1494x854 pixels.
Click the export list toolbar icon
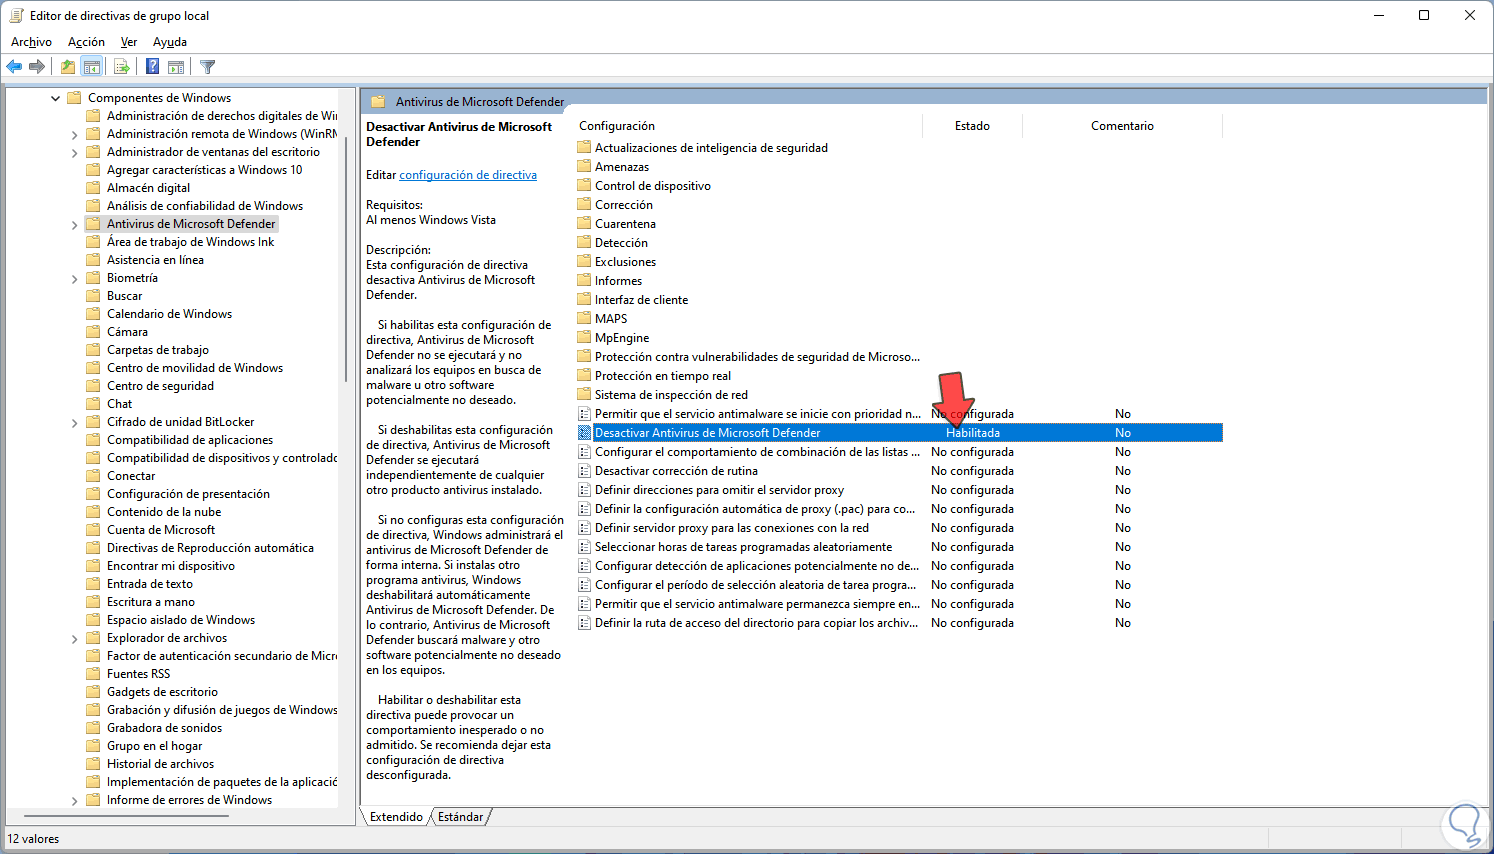click(122, 67)
